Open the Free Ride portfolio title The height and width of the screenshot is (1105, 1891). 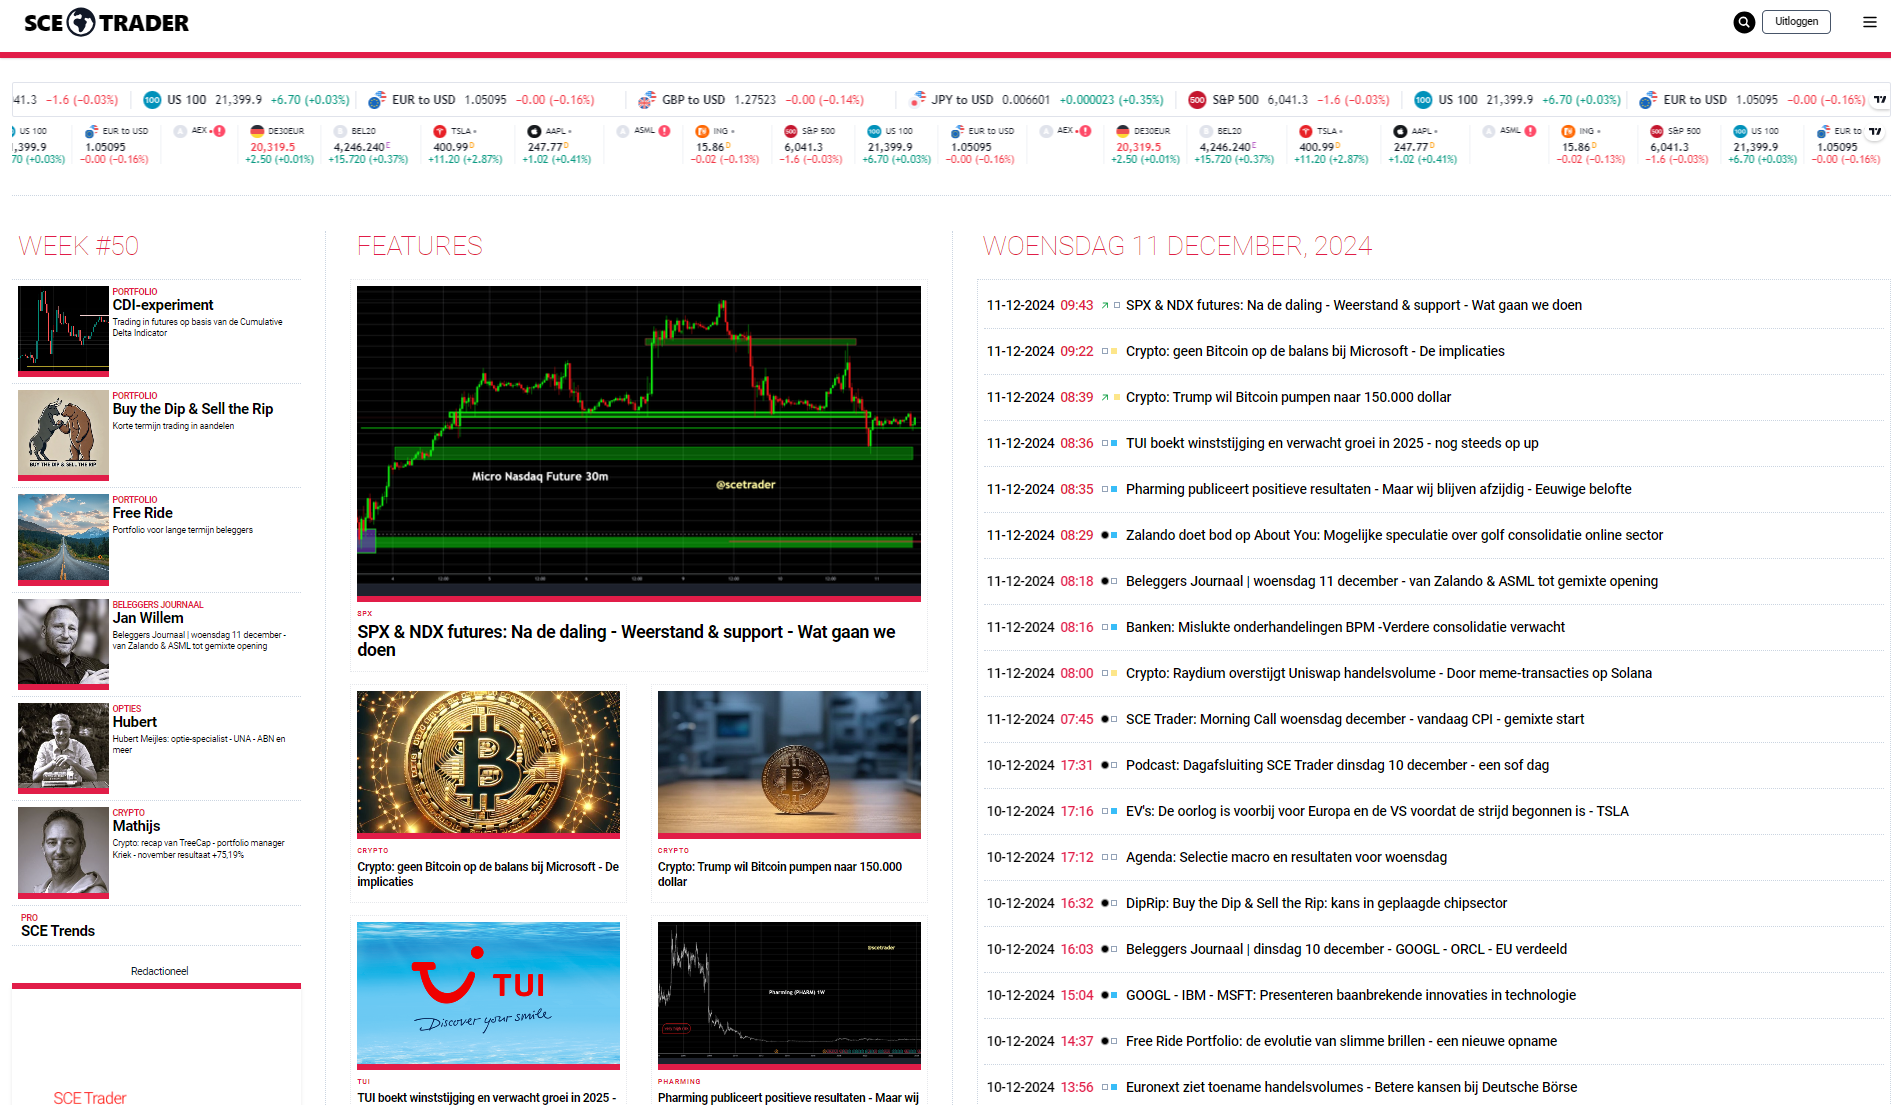[143, 513]
